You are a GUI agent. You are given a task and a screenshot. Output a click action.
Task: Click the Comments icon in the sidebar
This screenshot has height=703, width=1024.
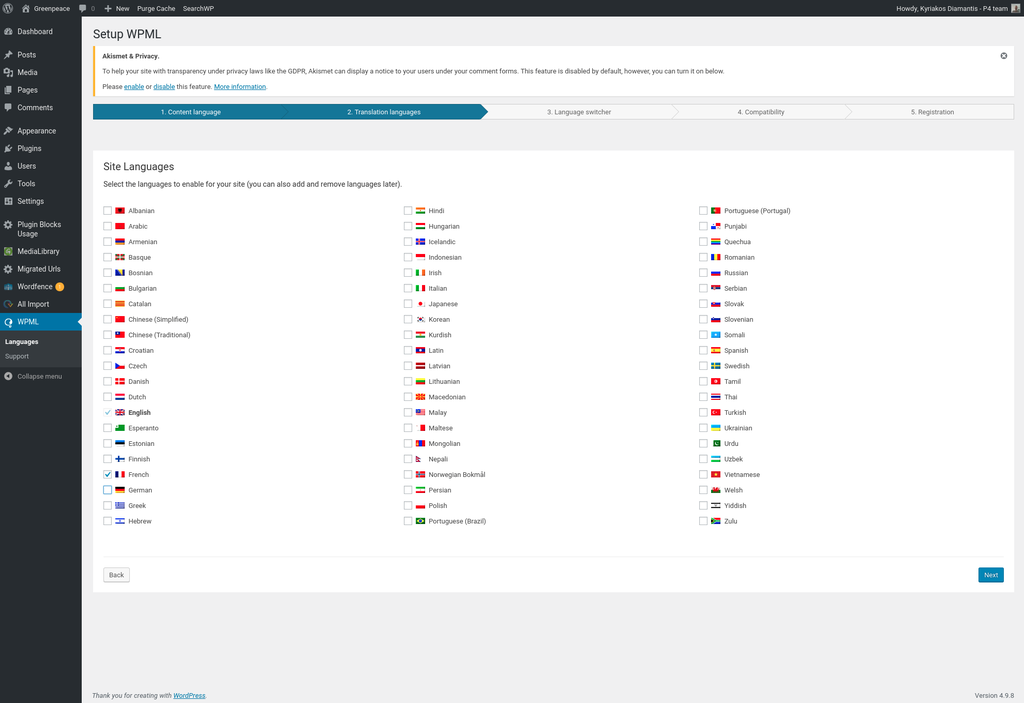pyautogui.click(x=8, y=108)
